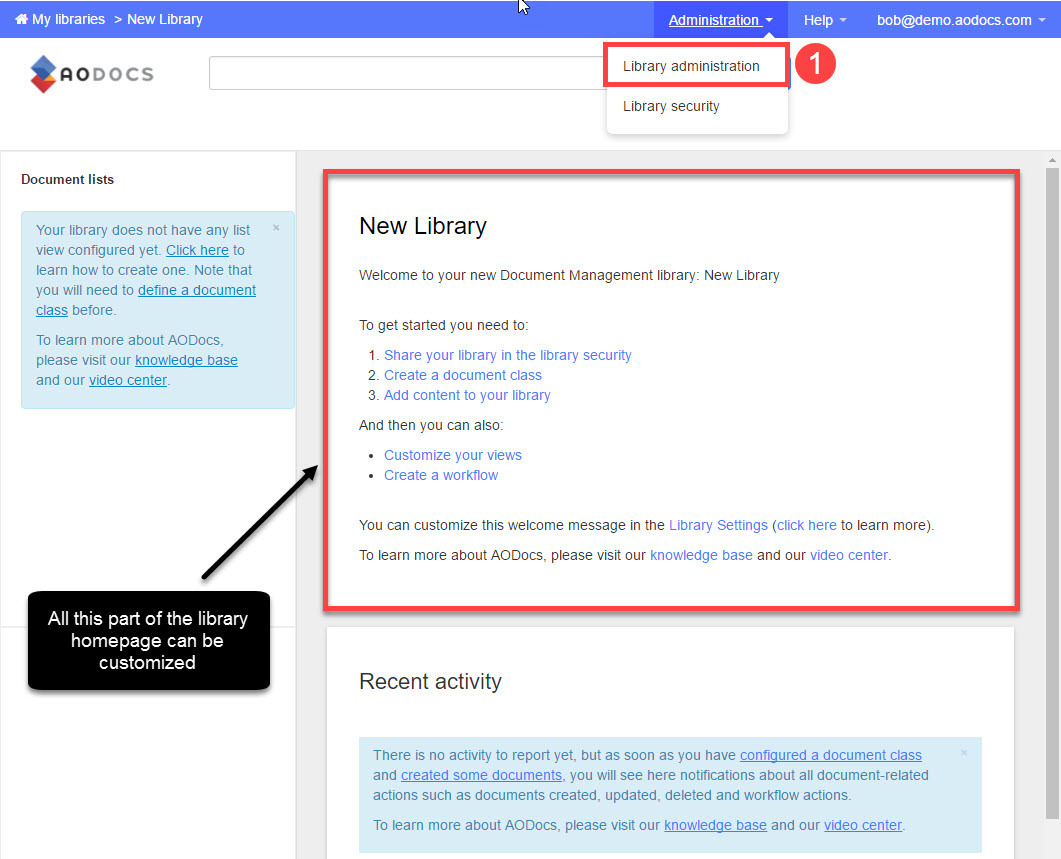Image resolution: width=1061 pixels, height=859 pixels.
Task: Focus the search input field
Action: click(406, 73)
